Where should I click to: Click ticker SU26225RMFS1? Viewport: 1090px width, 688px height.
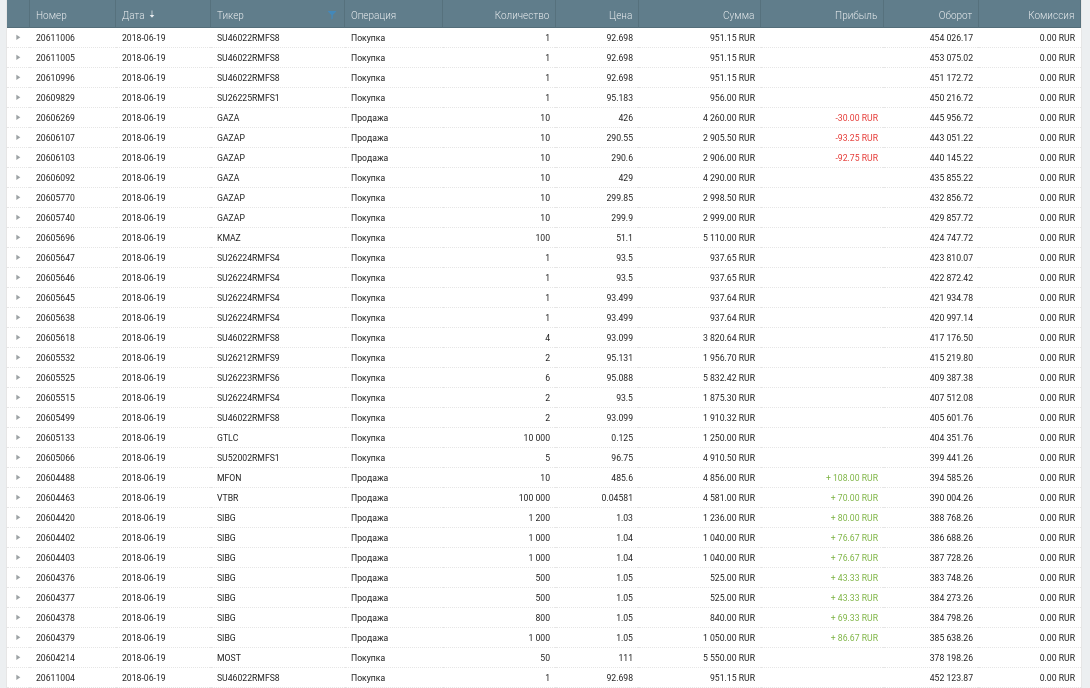pyautogui.click(x=248, y=98)
